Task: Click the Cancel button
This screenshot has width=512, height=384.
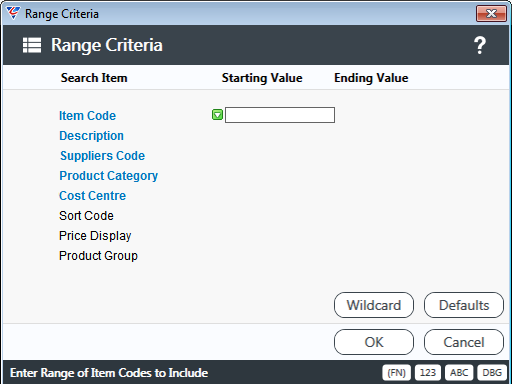Action: coord(464,342)
